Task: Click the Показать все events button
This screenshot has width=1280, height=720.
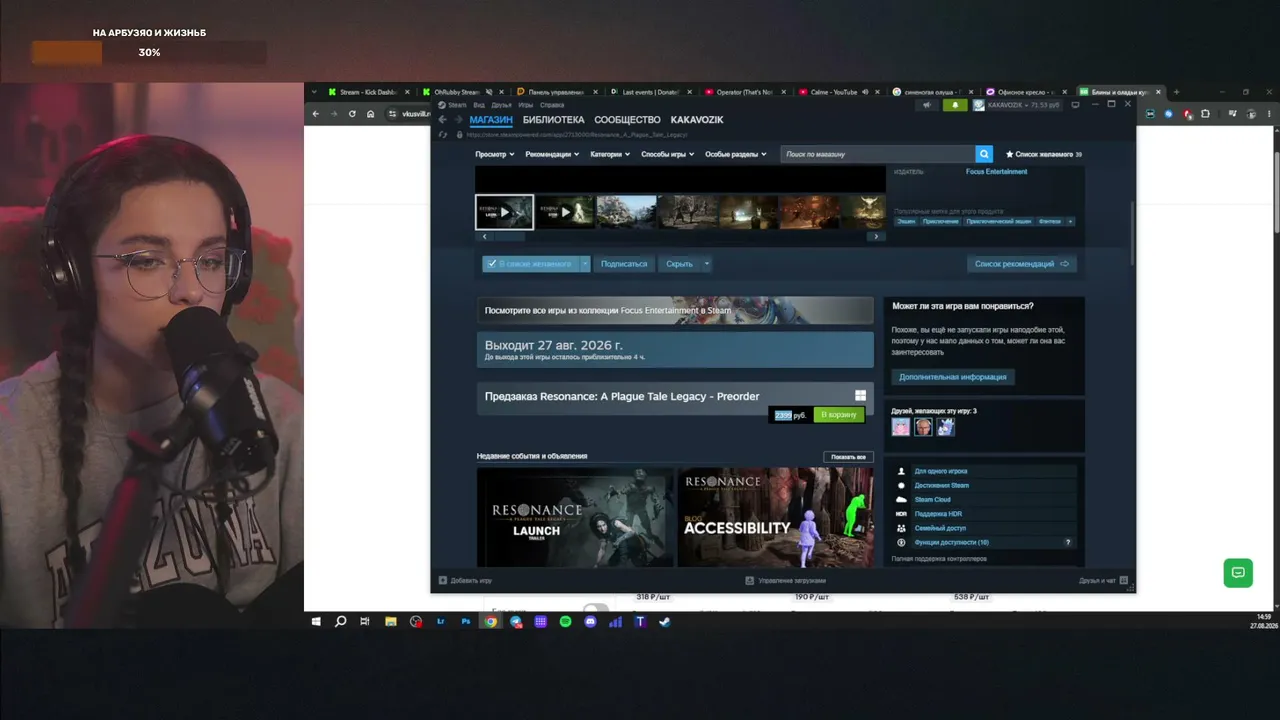Action: coord(848,457)
